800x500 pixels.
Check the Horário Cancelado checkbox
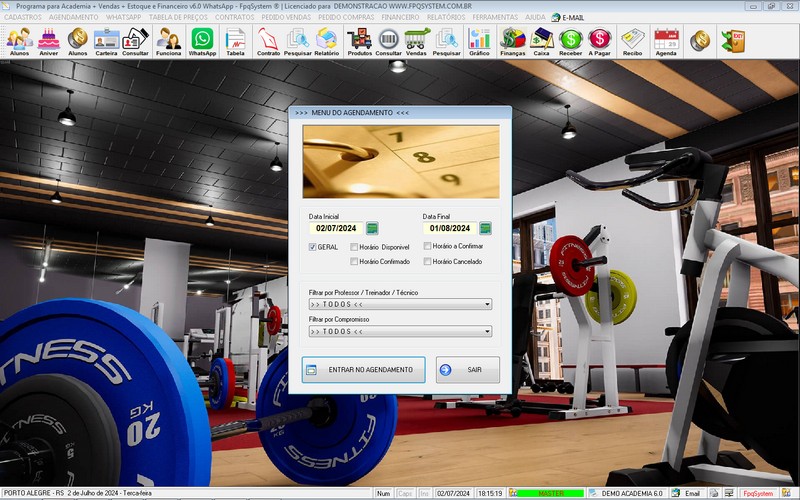point(427,261)
